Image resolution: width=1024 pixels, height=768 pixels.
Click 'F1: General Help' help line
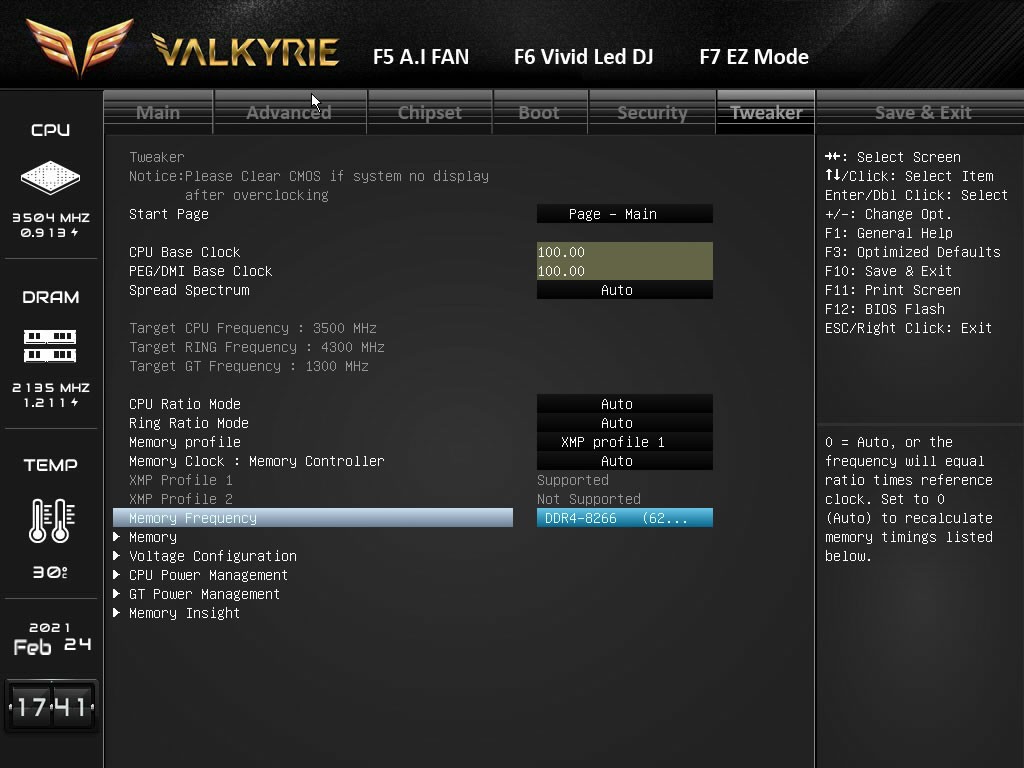(888, 233)
